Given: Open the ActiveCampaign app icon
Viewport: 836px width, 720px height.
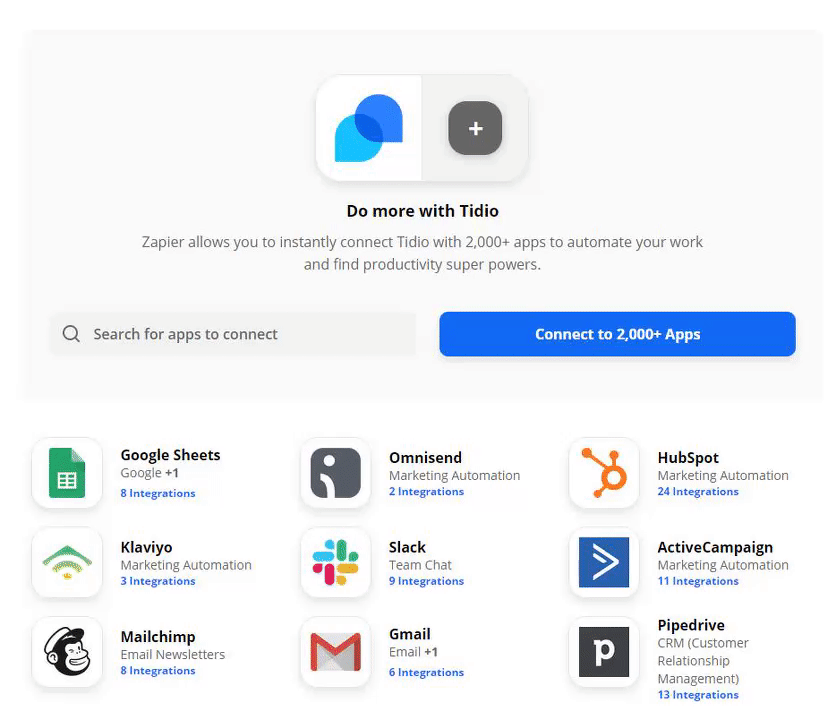Looking at the screenshot, I should [x=604, y=562].
